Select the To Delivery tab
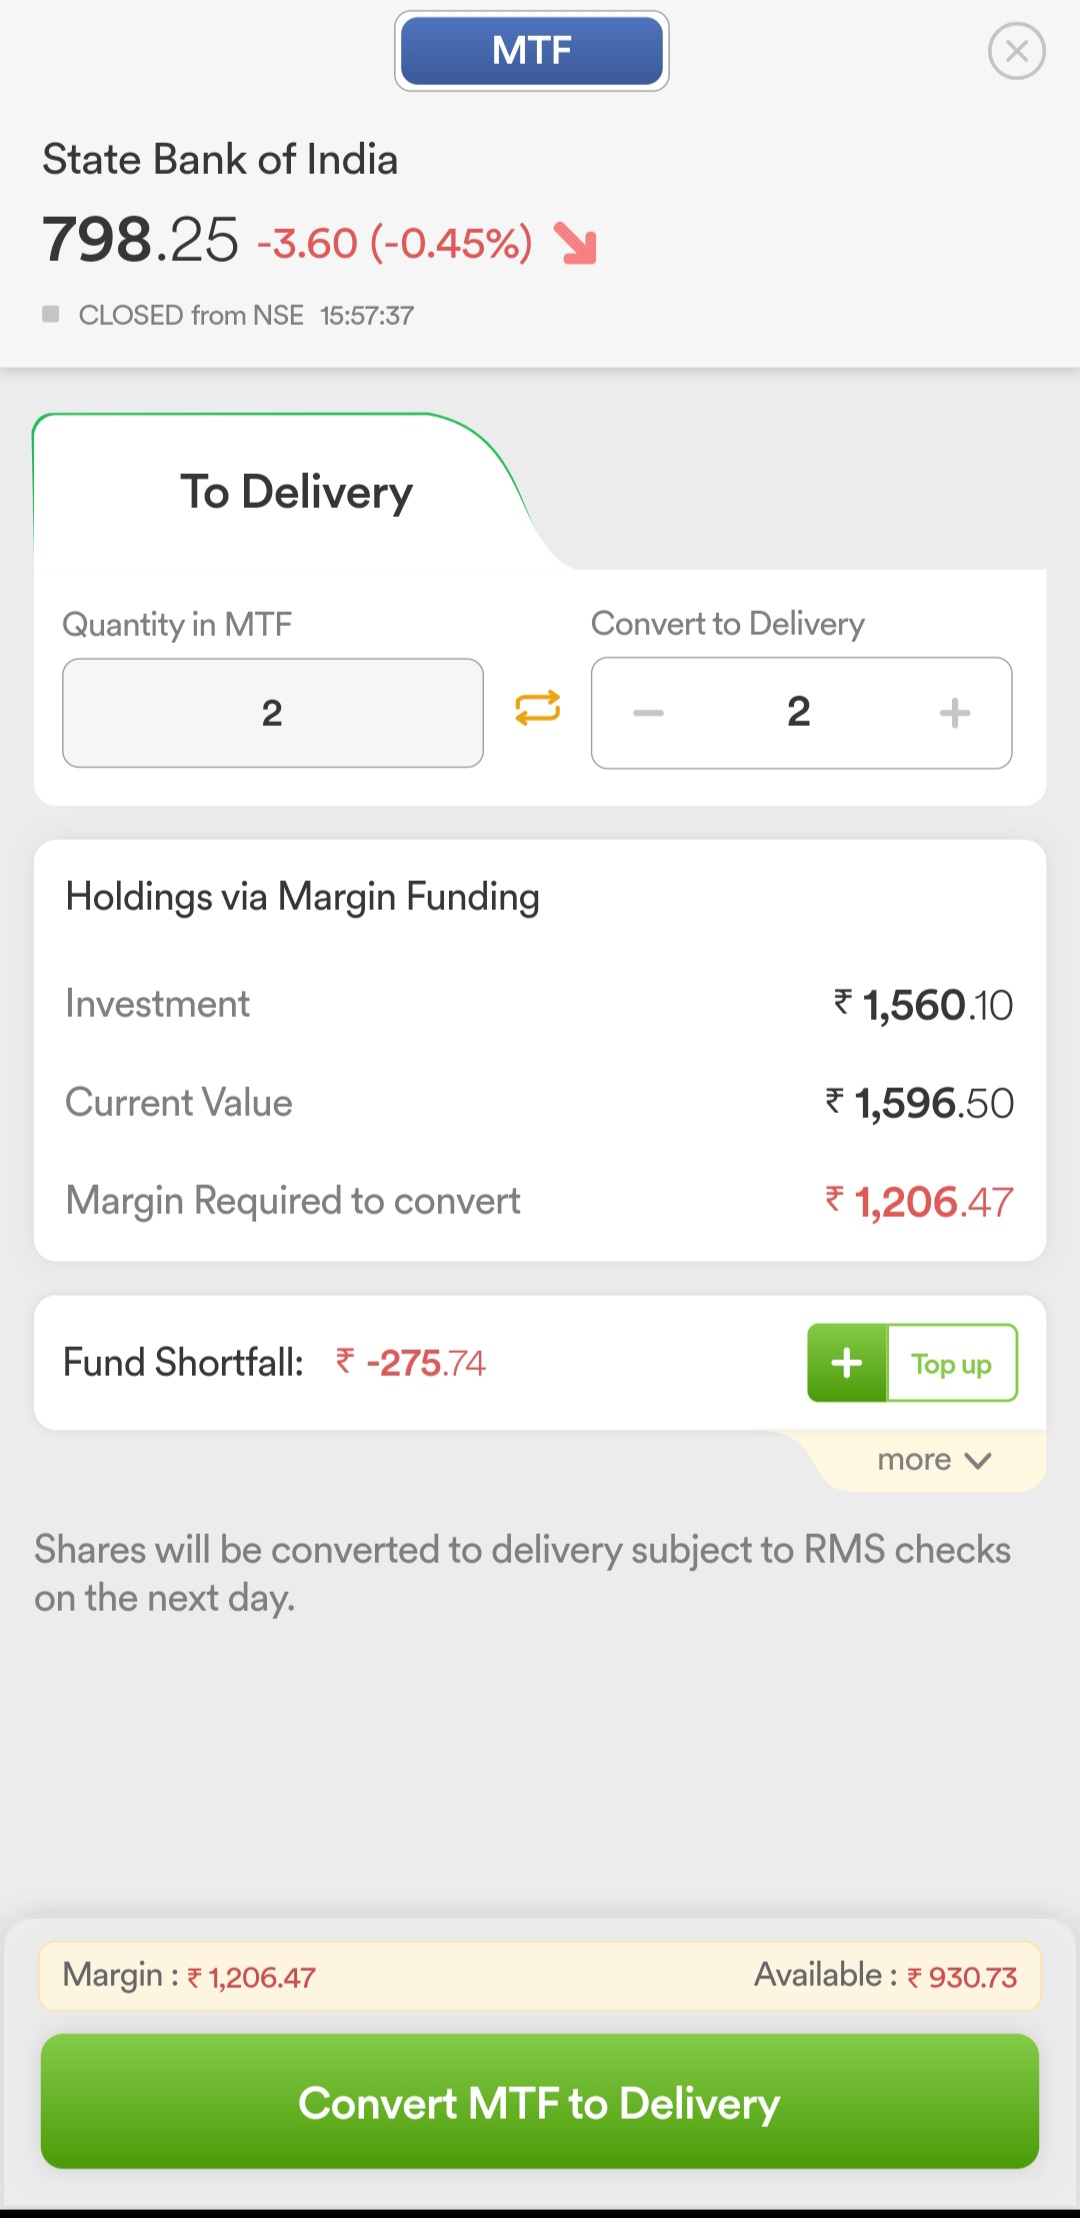 pyautogui.click(x=296, y=492)
